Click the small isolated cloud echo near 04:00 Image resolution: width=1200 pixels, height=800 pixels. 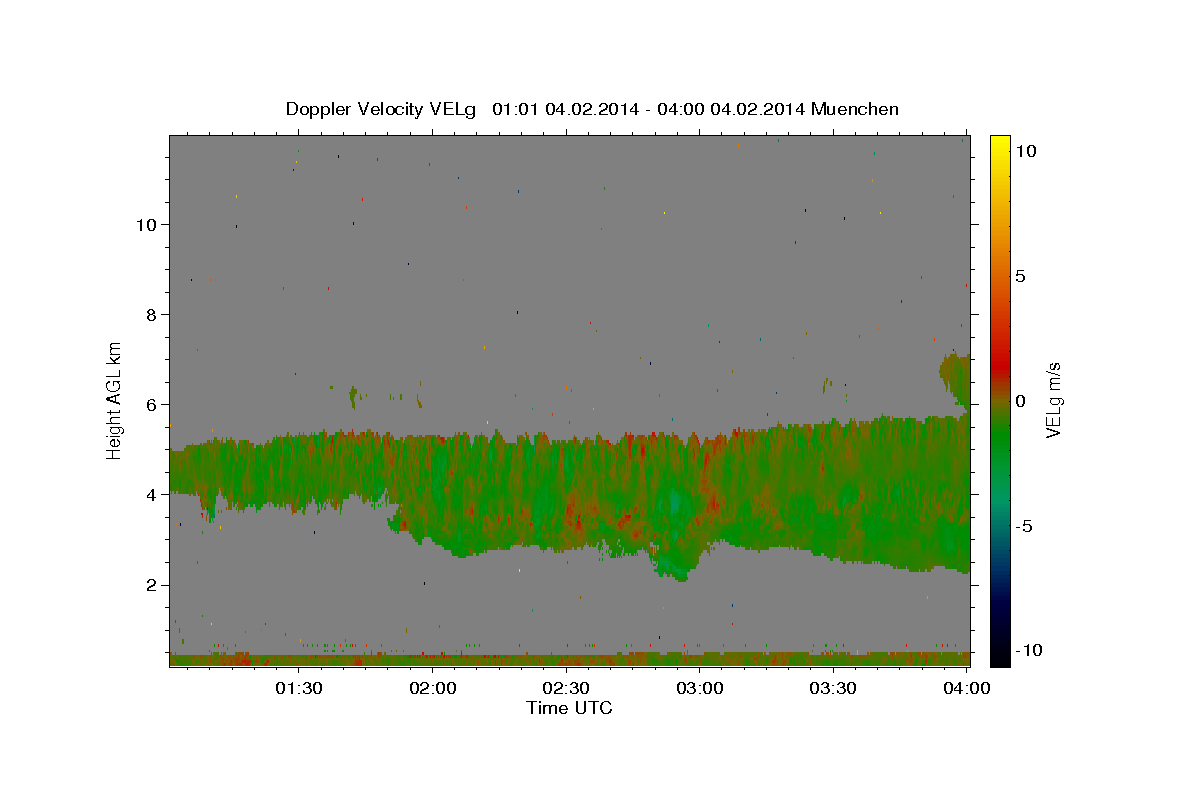(x=955, y=379)
